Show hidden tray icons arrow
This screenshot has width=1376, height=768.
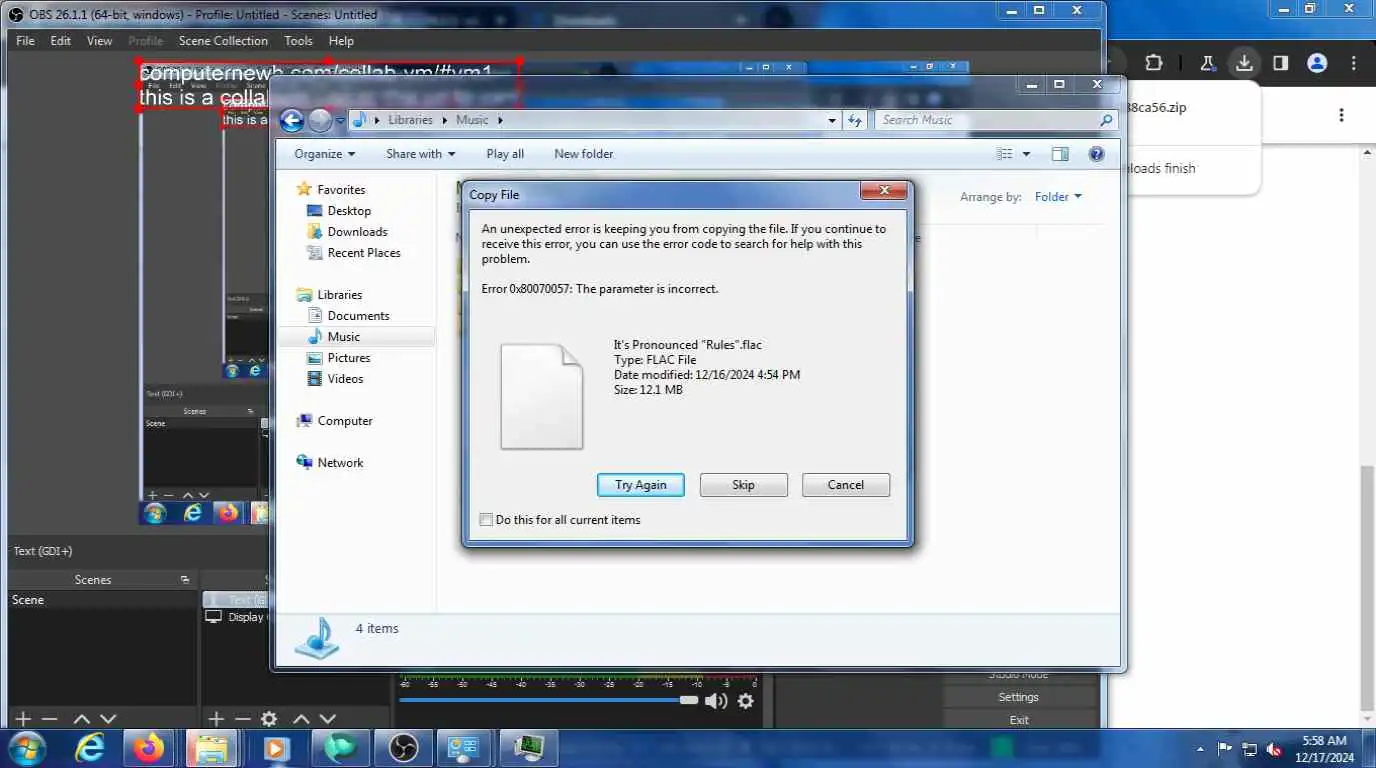tap(1200, 749)
